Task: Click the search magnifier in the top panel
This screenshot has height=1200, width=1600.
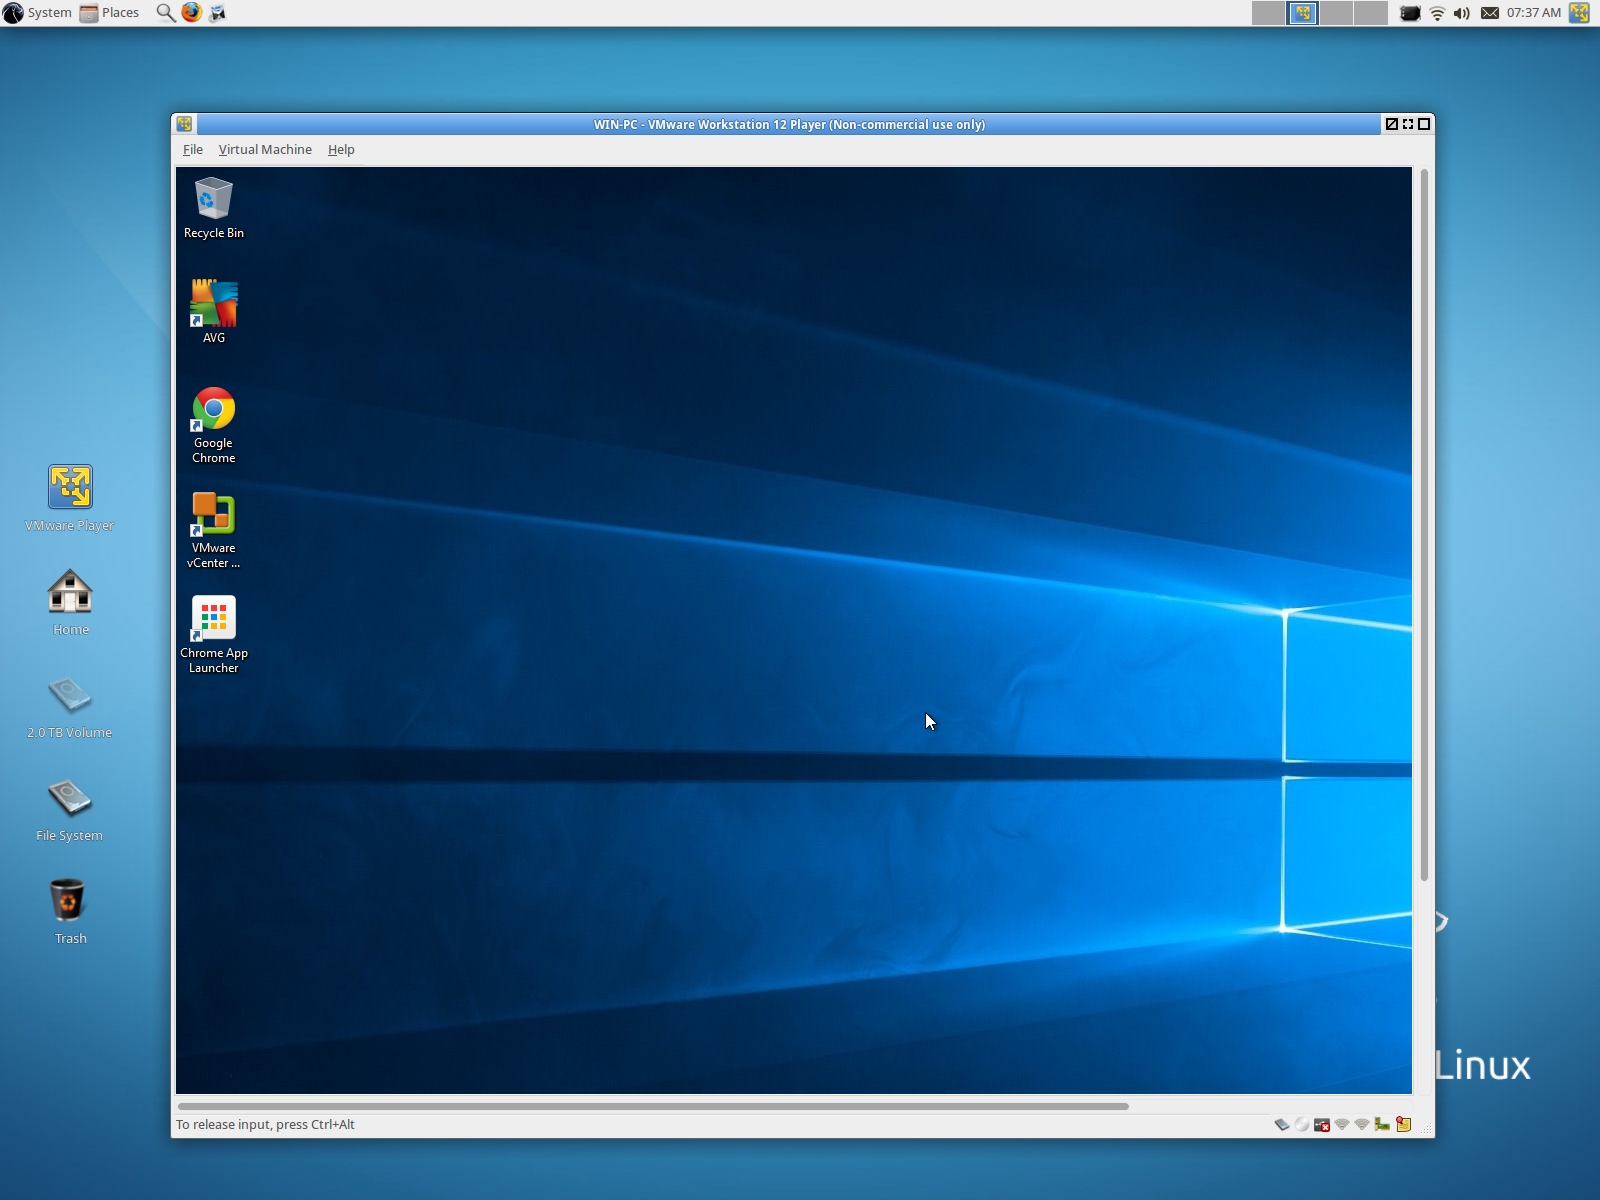Action: pyautogui.click(x=165, y=13)
